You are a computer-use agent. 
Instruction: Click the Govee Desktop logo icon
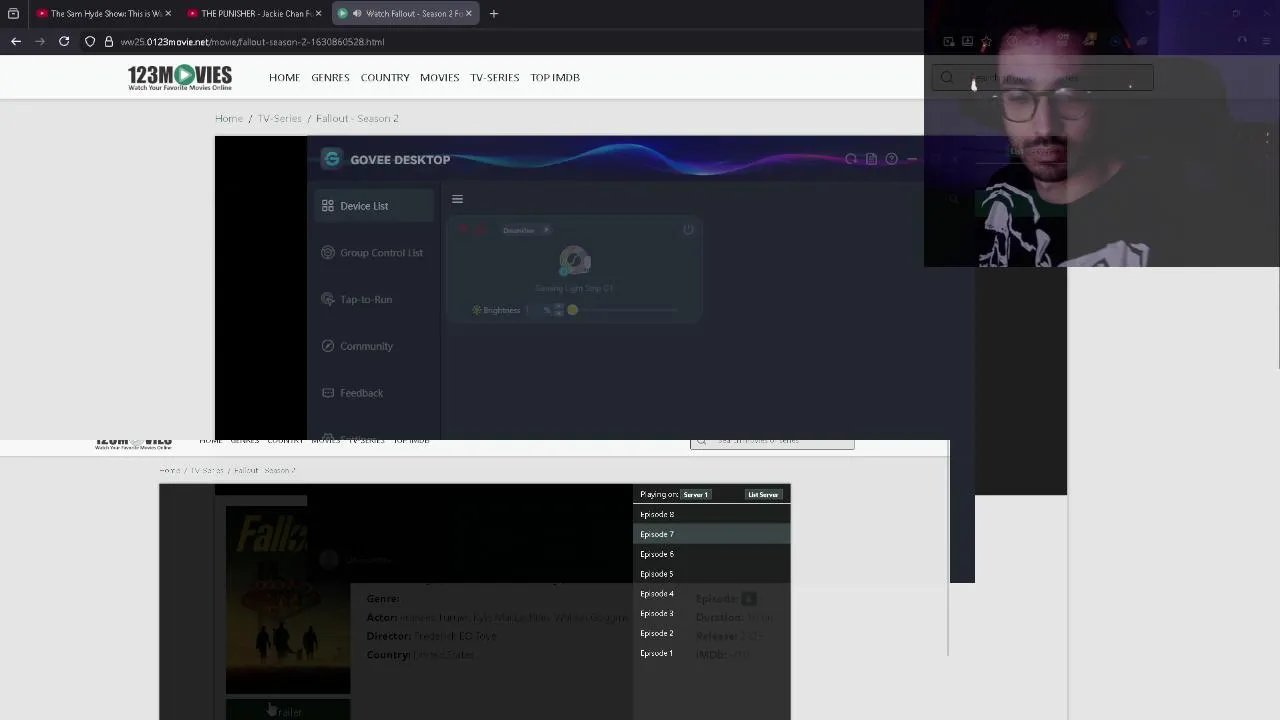coord(331,159)
